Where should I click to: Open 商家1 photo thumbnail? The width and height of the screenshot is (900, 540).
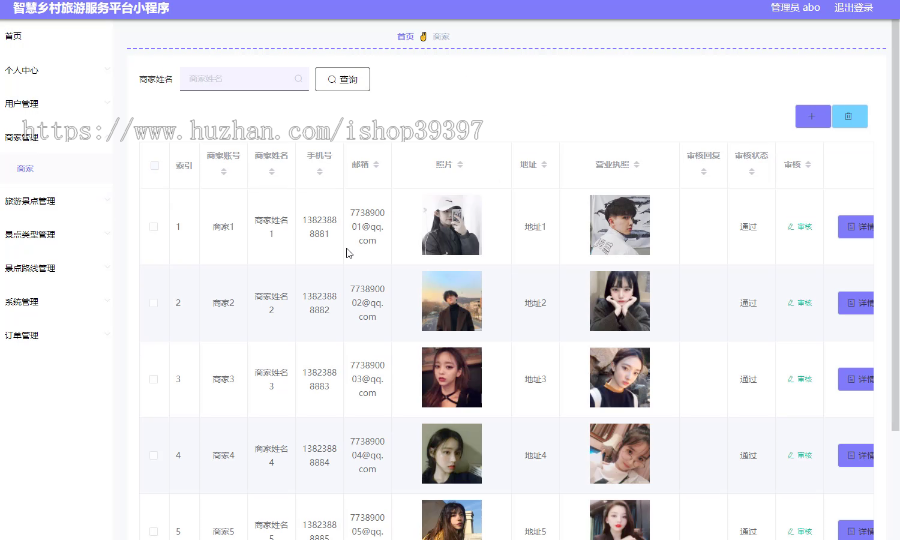pos(452,225)
